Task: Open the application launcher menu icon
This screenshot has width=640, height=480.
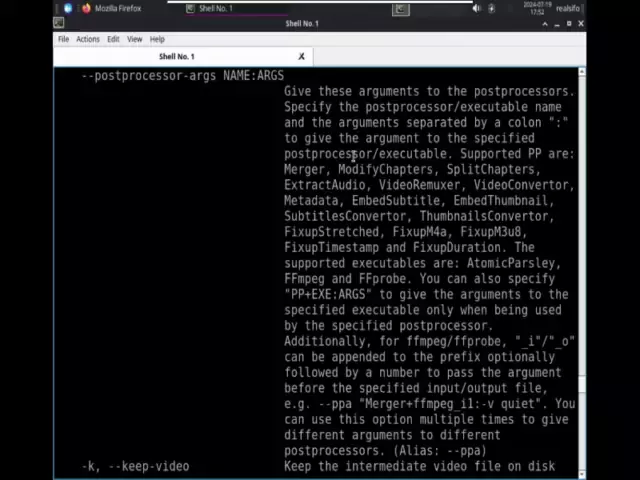Action: pyautogui.click(x=68, y=8)
